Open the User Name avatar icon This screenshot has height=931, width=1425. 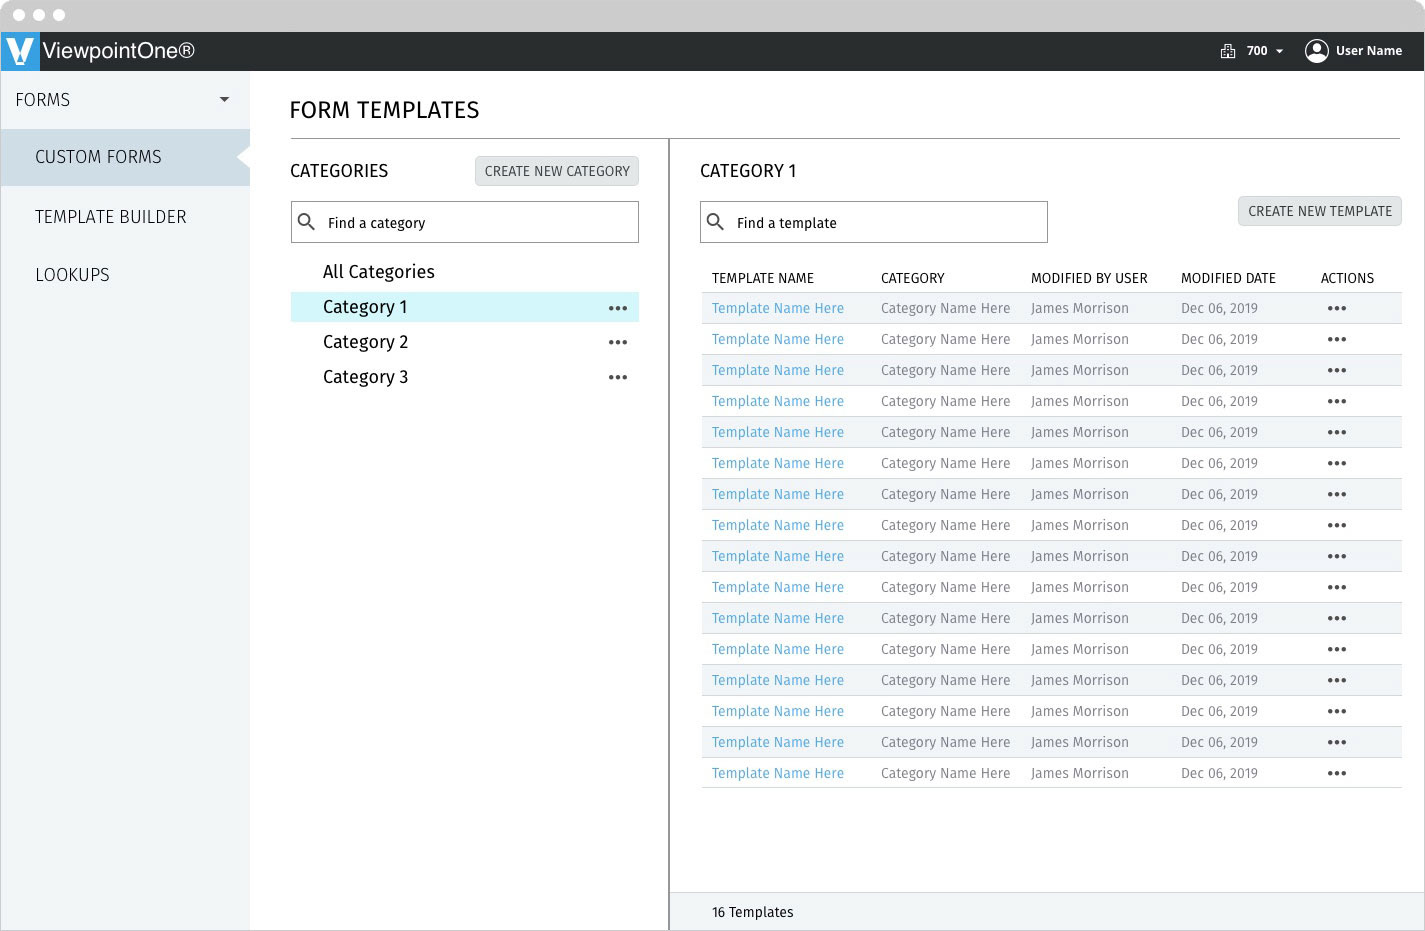(1317, 51)
